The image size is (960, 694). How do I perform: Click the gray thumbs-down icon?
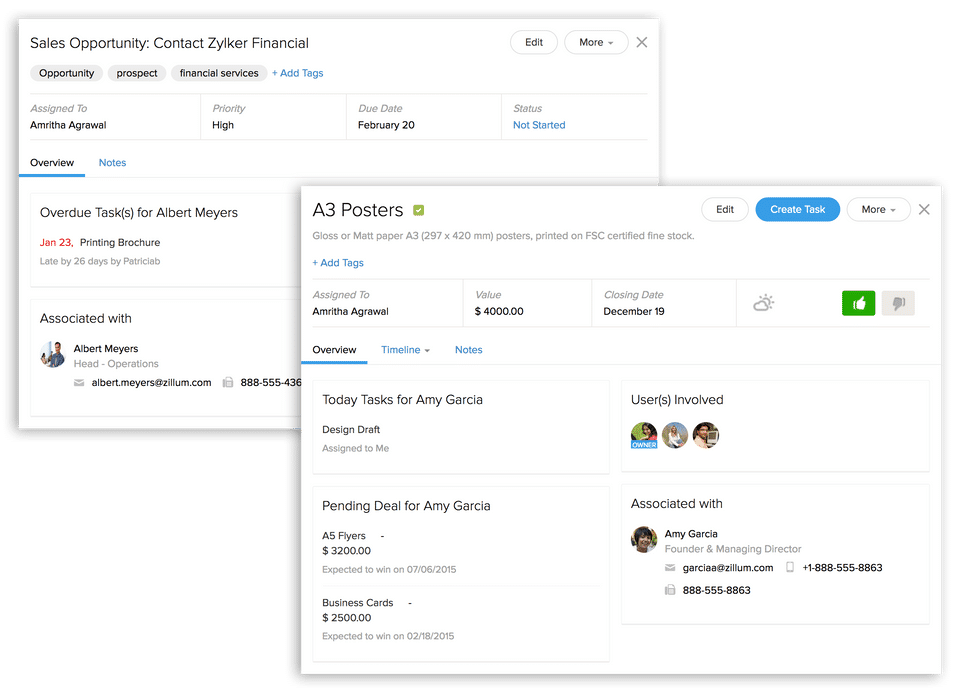point(898,303)
